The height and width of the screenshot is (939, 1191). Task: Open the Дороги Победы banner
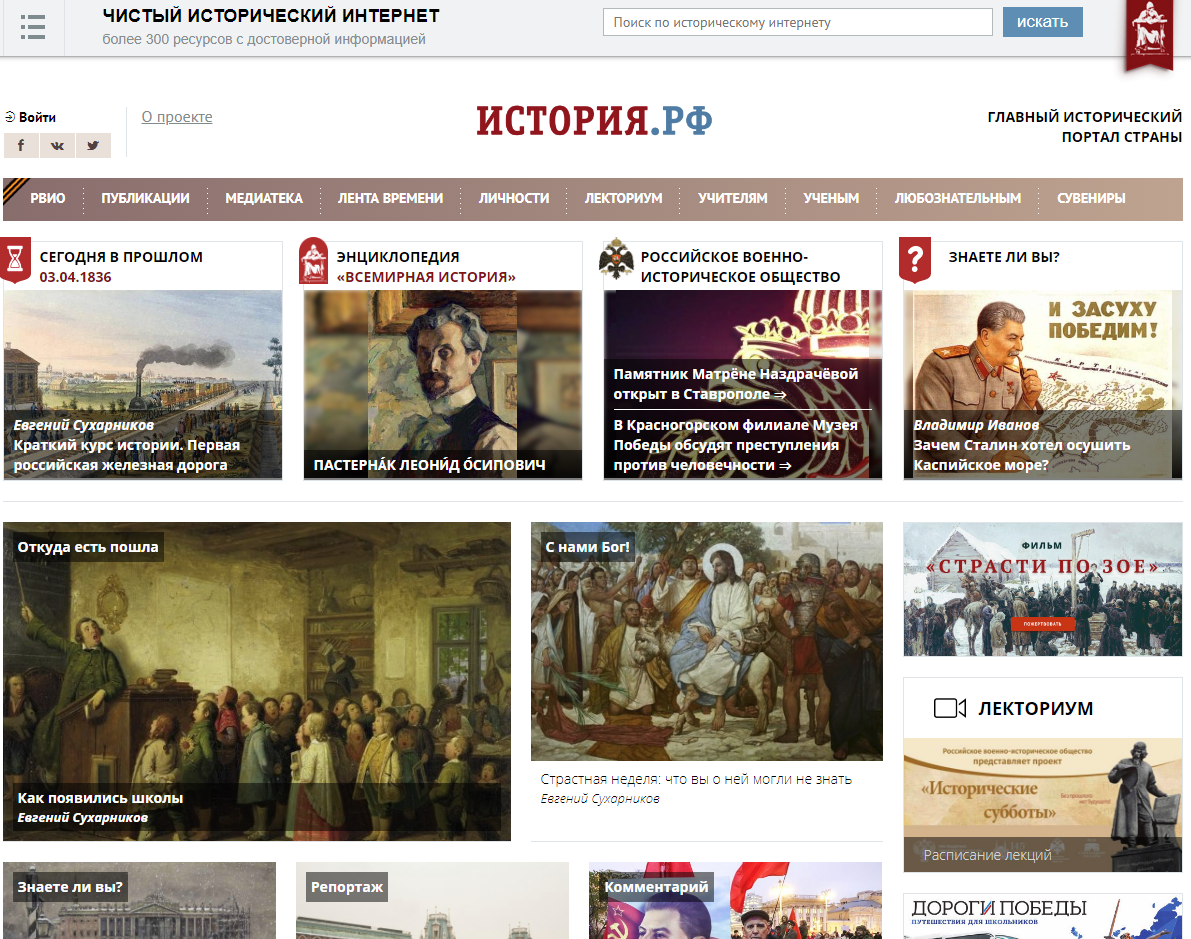[x=1042, y=916]
